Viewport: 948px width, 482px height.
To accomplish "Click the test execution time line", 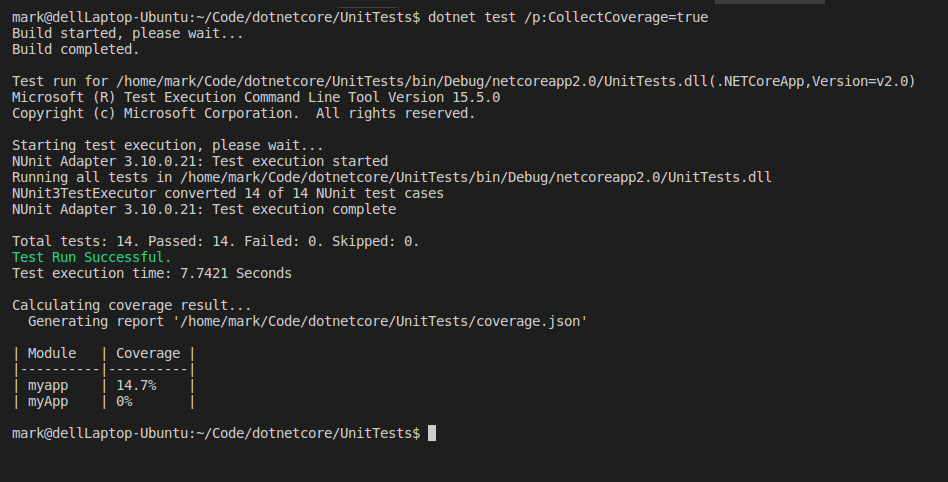I will pos(152,273).
